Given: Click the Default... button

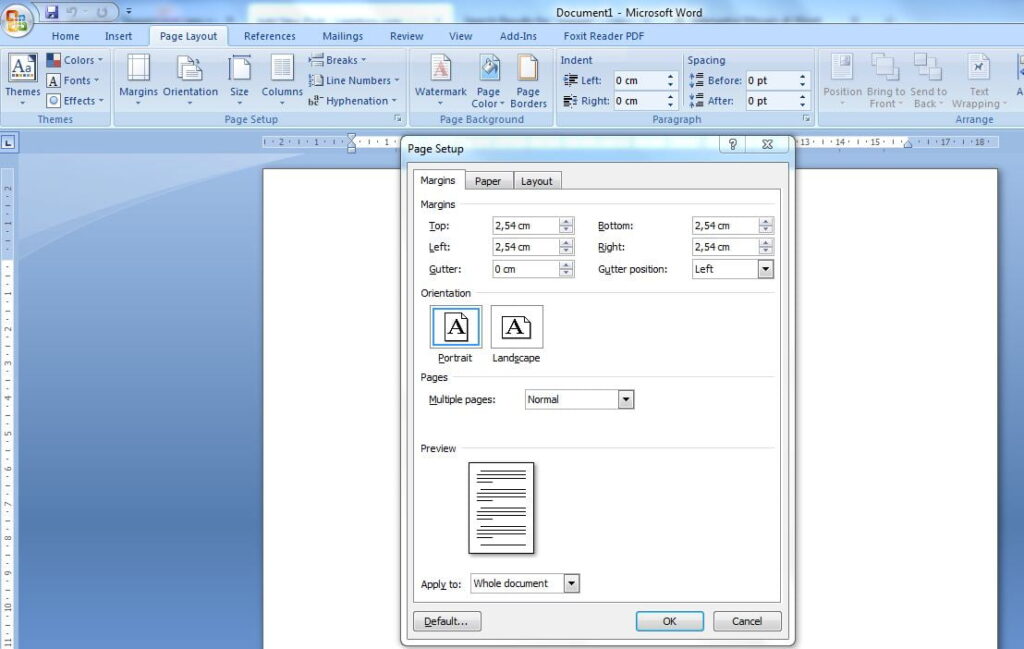Looking at the screenshot, I should click(447, 621).
